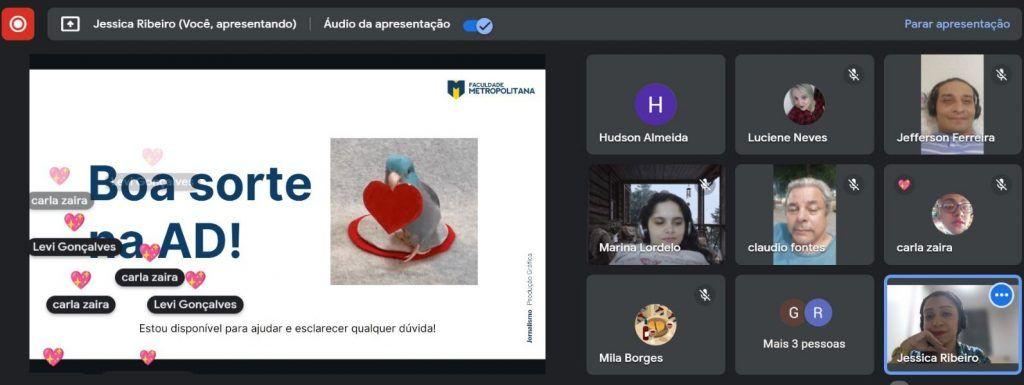The width and height of the screenshot is (1024, 385).
Task: Click the bird with heart image on slide
Action: (x=404, y=211)
